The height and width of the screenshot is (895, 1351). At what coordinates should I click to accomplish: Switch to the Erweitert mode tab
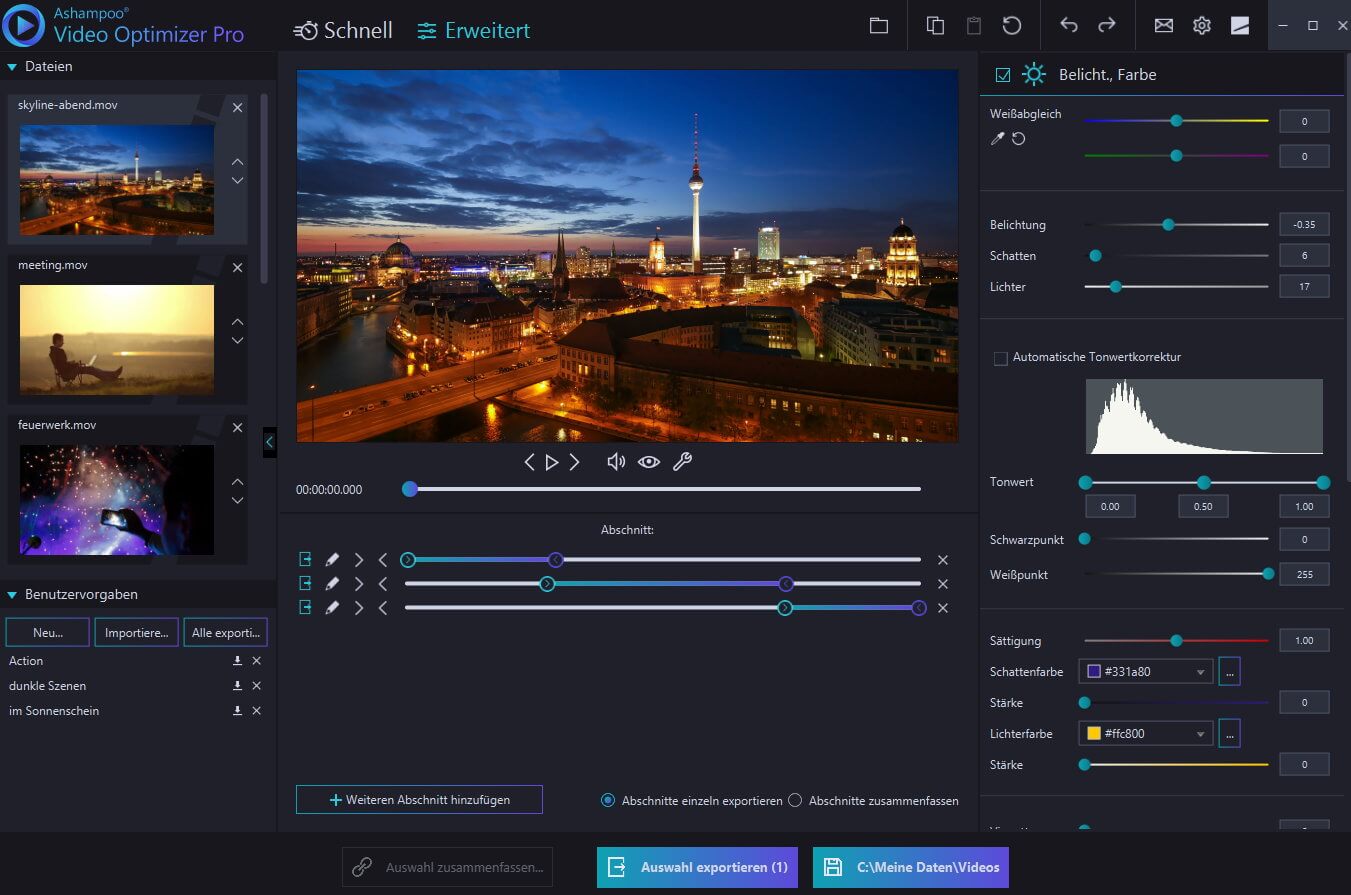pos(474,31)
